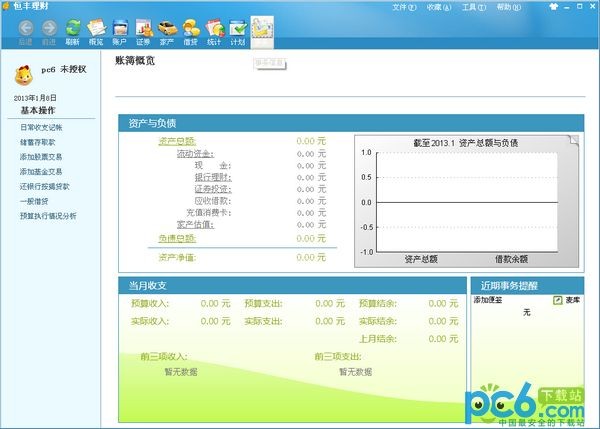Image resolution: width=600 pixels, height=429 pixels.
Task: Click the 预算收入 label
Action: pos(150,303)
